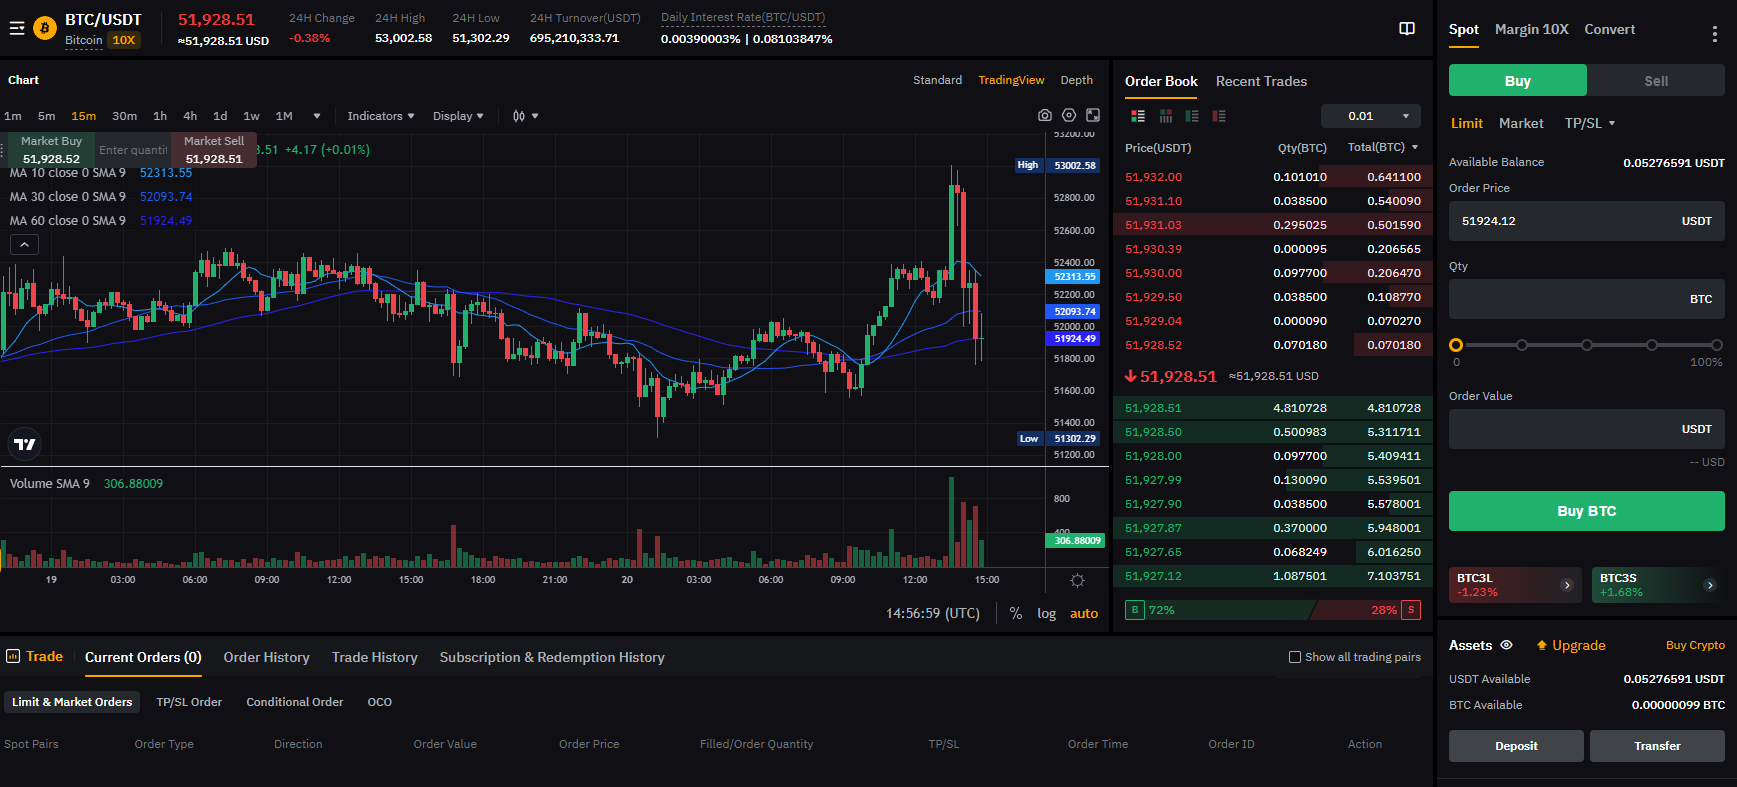Viewport: 1737px width, 787px height.
Task: Select the 1h chart timeframe
Action: tap(160, 116)
